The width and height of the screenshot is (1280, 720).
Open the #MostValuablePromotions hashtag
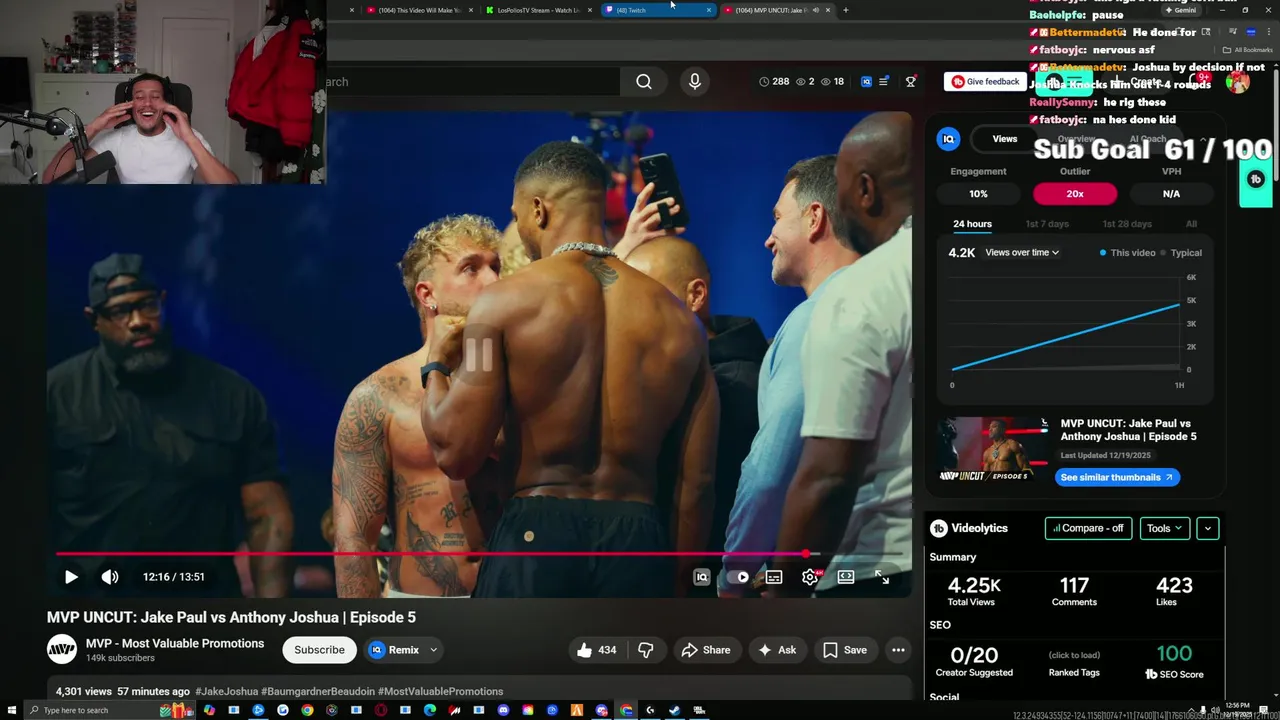coord(440,691)
